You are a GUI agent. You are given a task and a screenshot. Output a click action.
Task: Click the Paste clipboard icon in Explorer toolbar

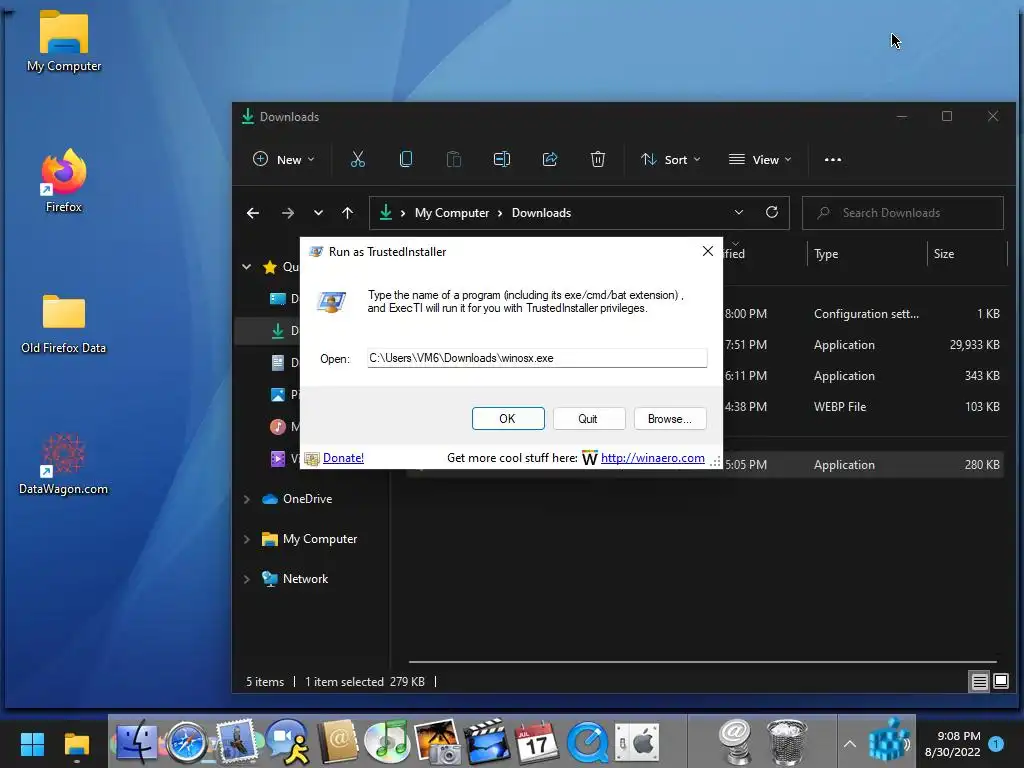[x=453, y=159]
